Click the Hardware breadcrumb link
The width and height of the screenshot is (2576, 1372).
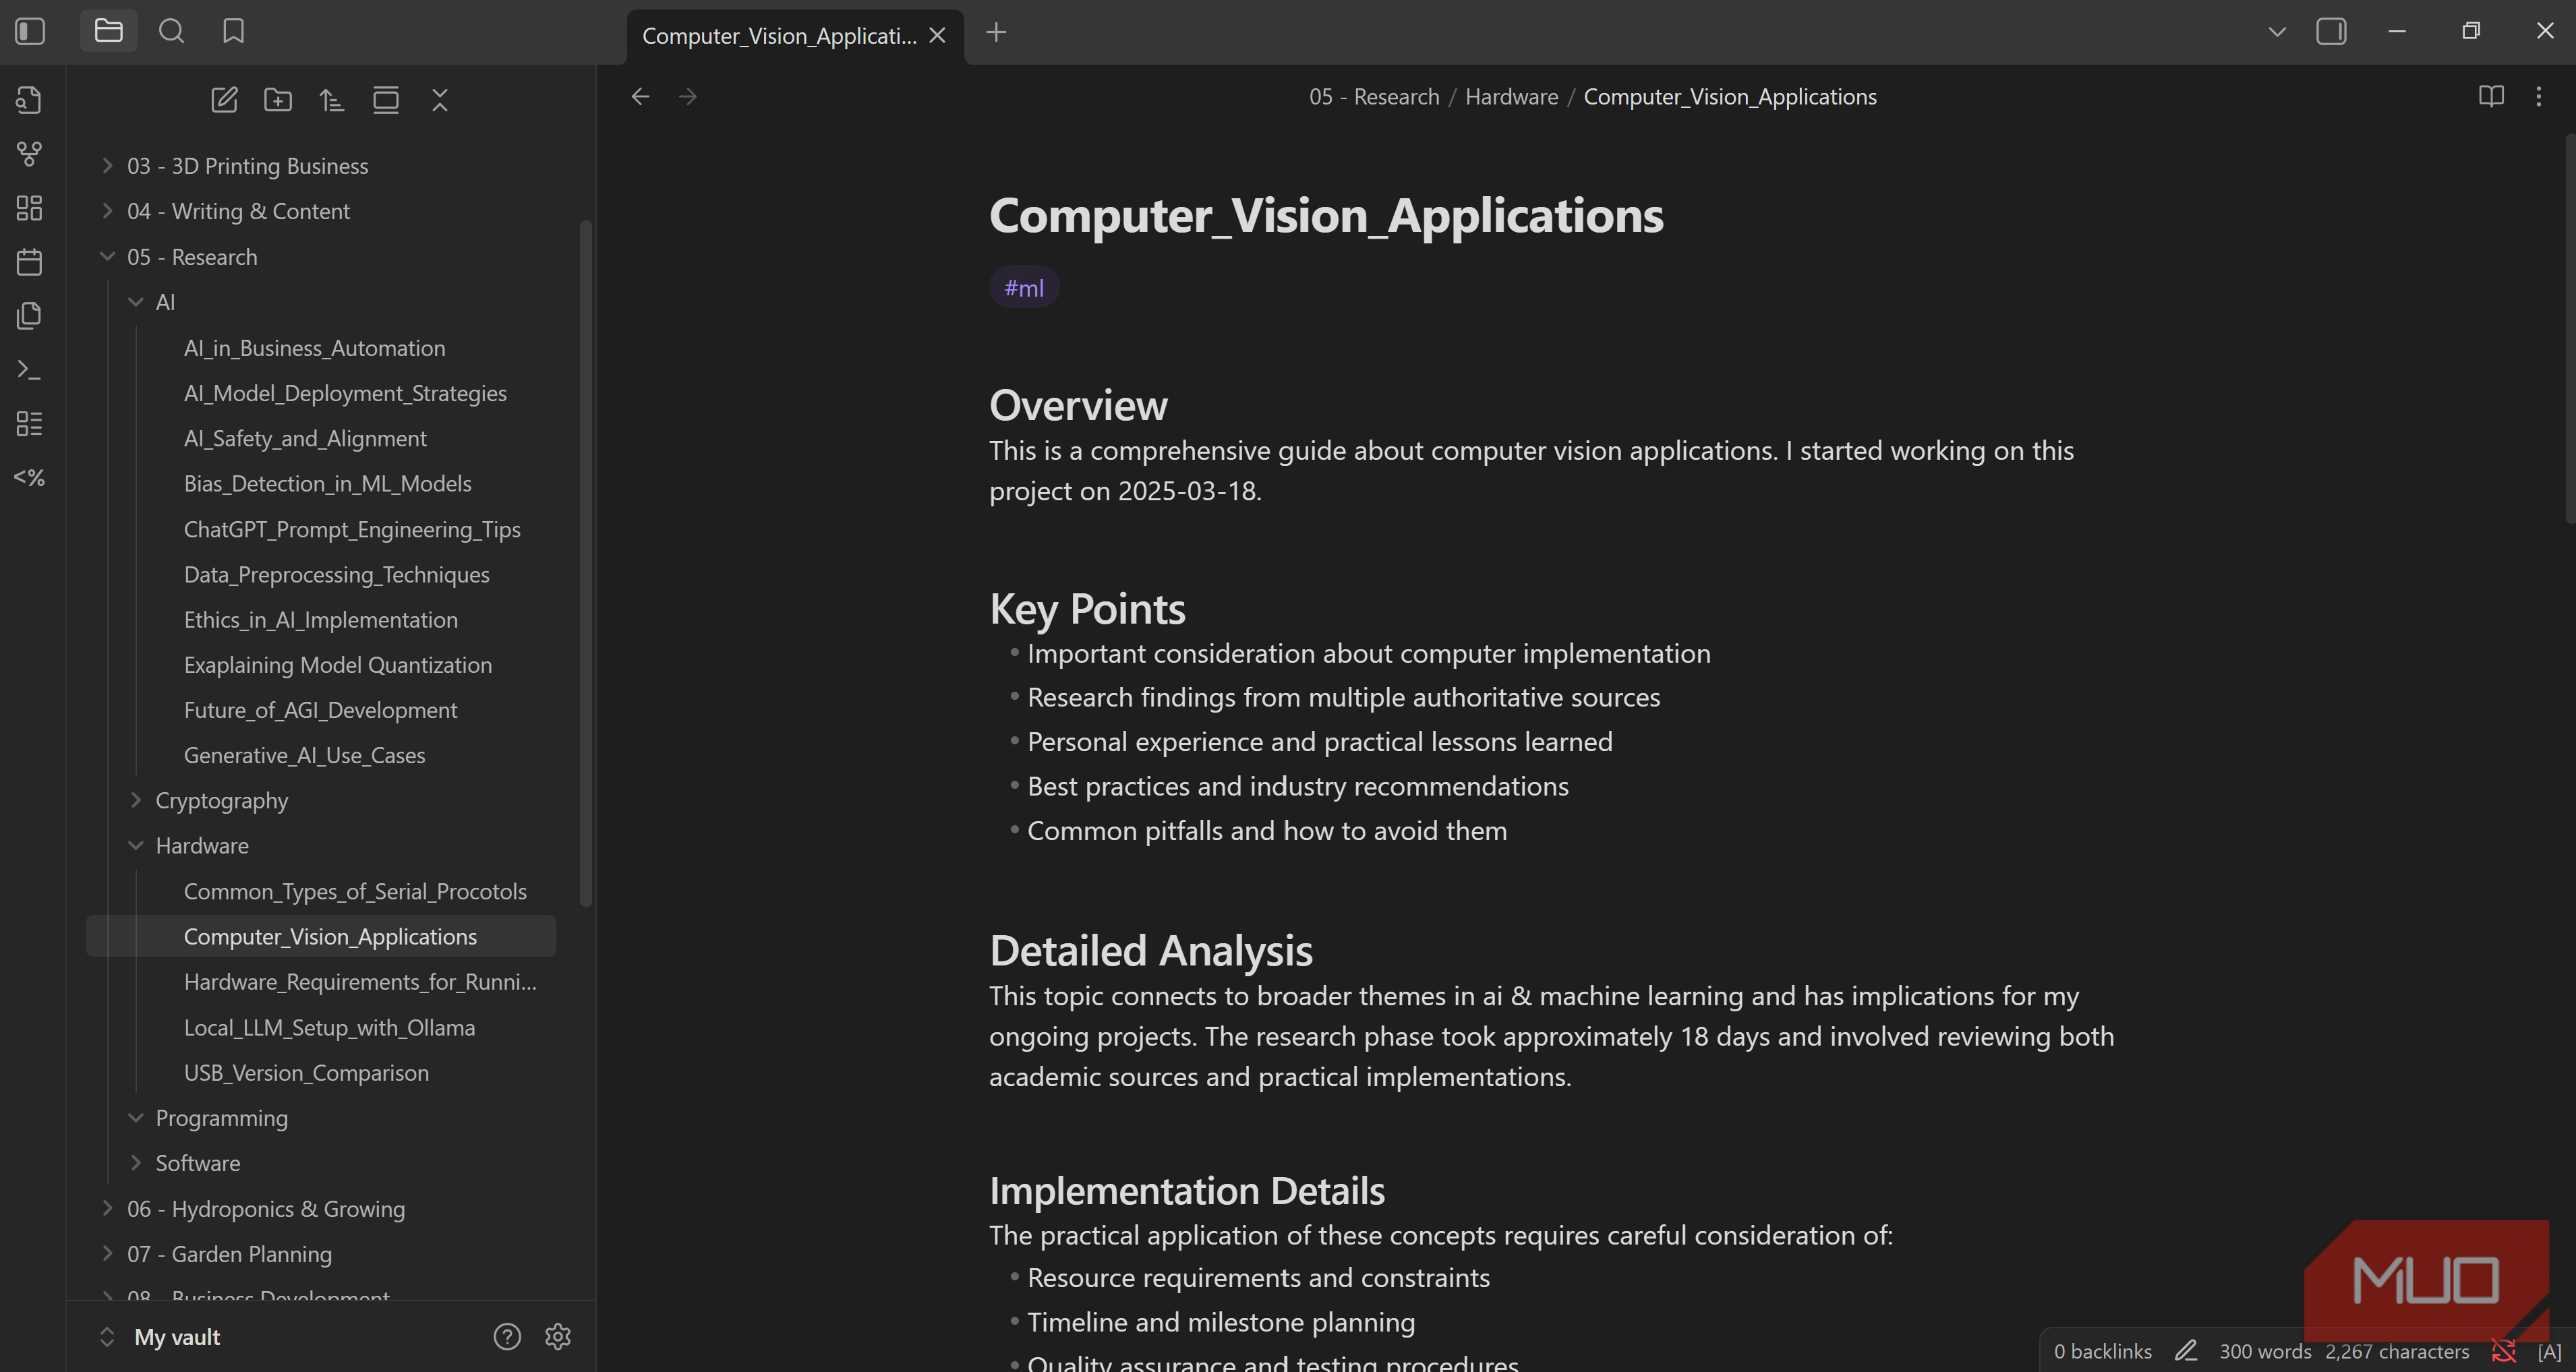click(1511, 97)
